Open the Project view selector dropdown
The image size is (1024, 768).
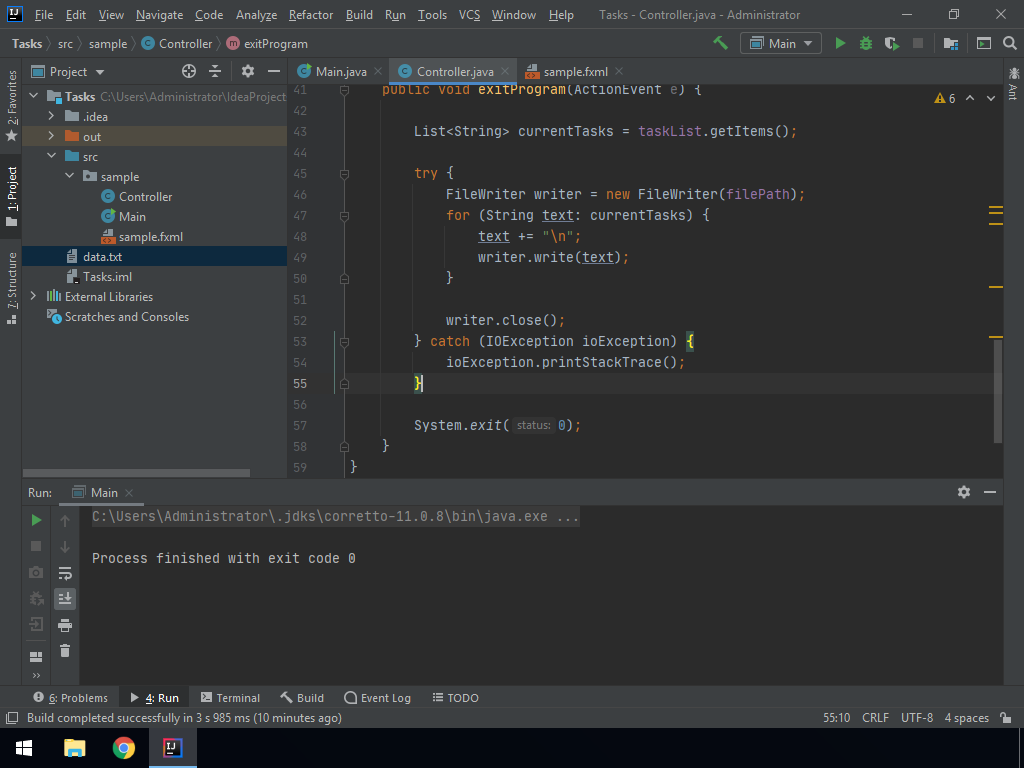pyautogui.click(x=68, y=71)
